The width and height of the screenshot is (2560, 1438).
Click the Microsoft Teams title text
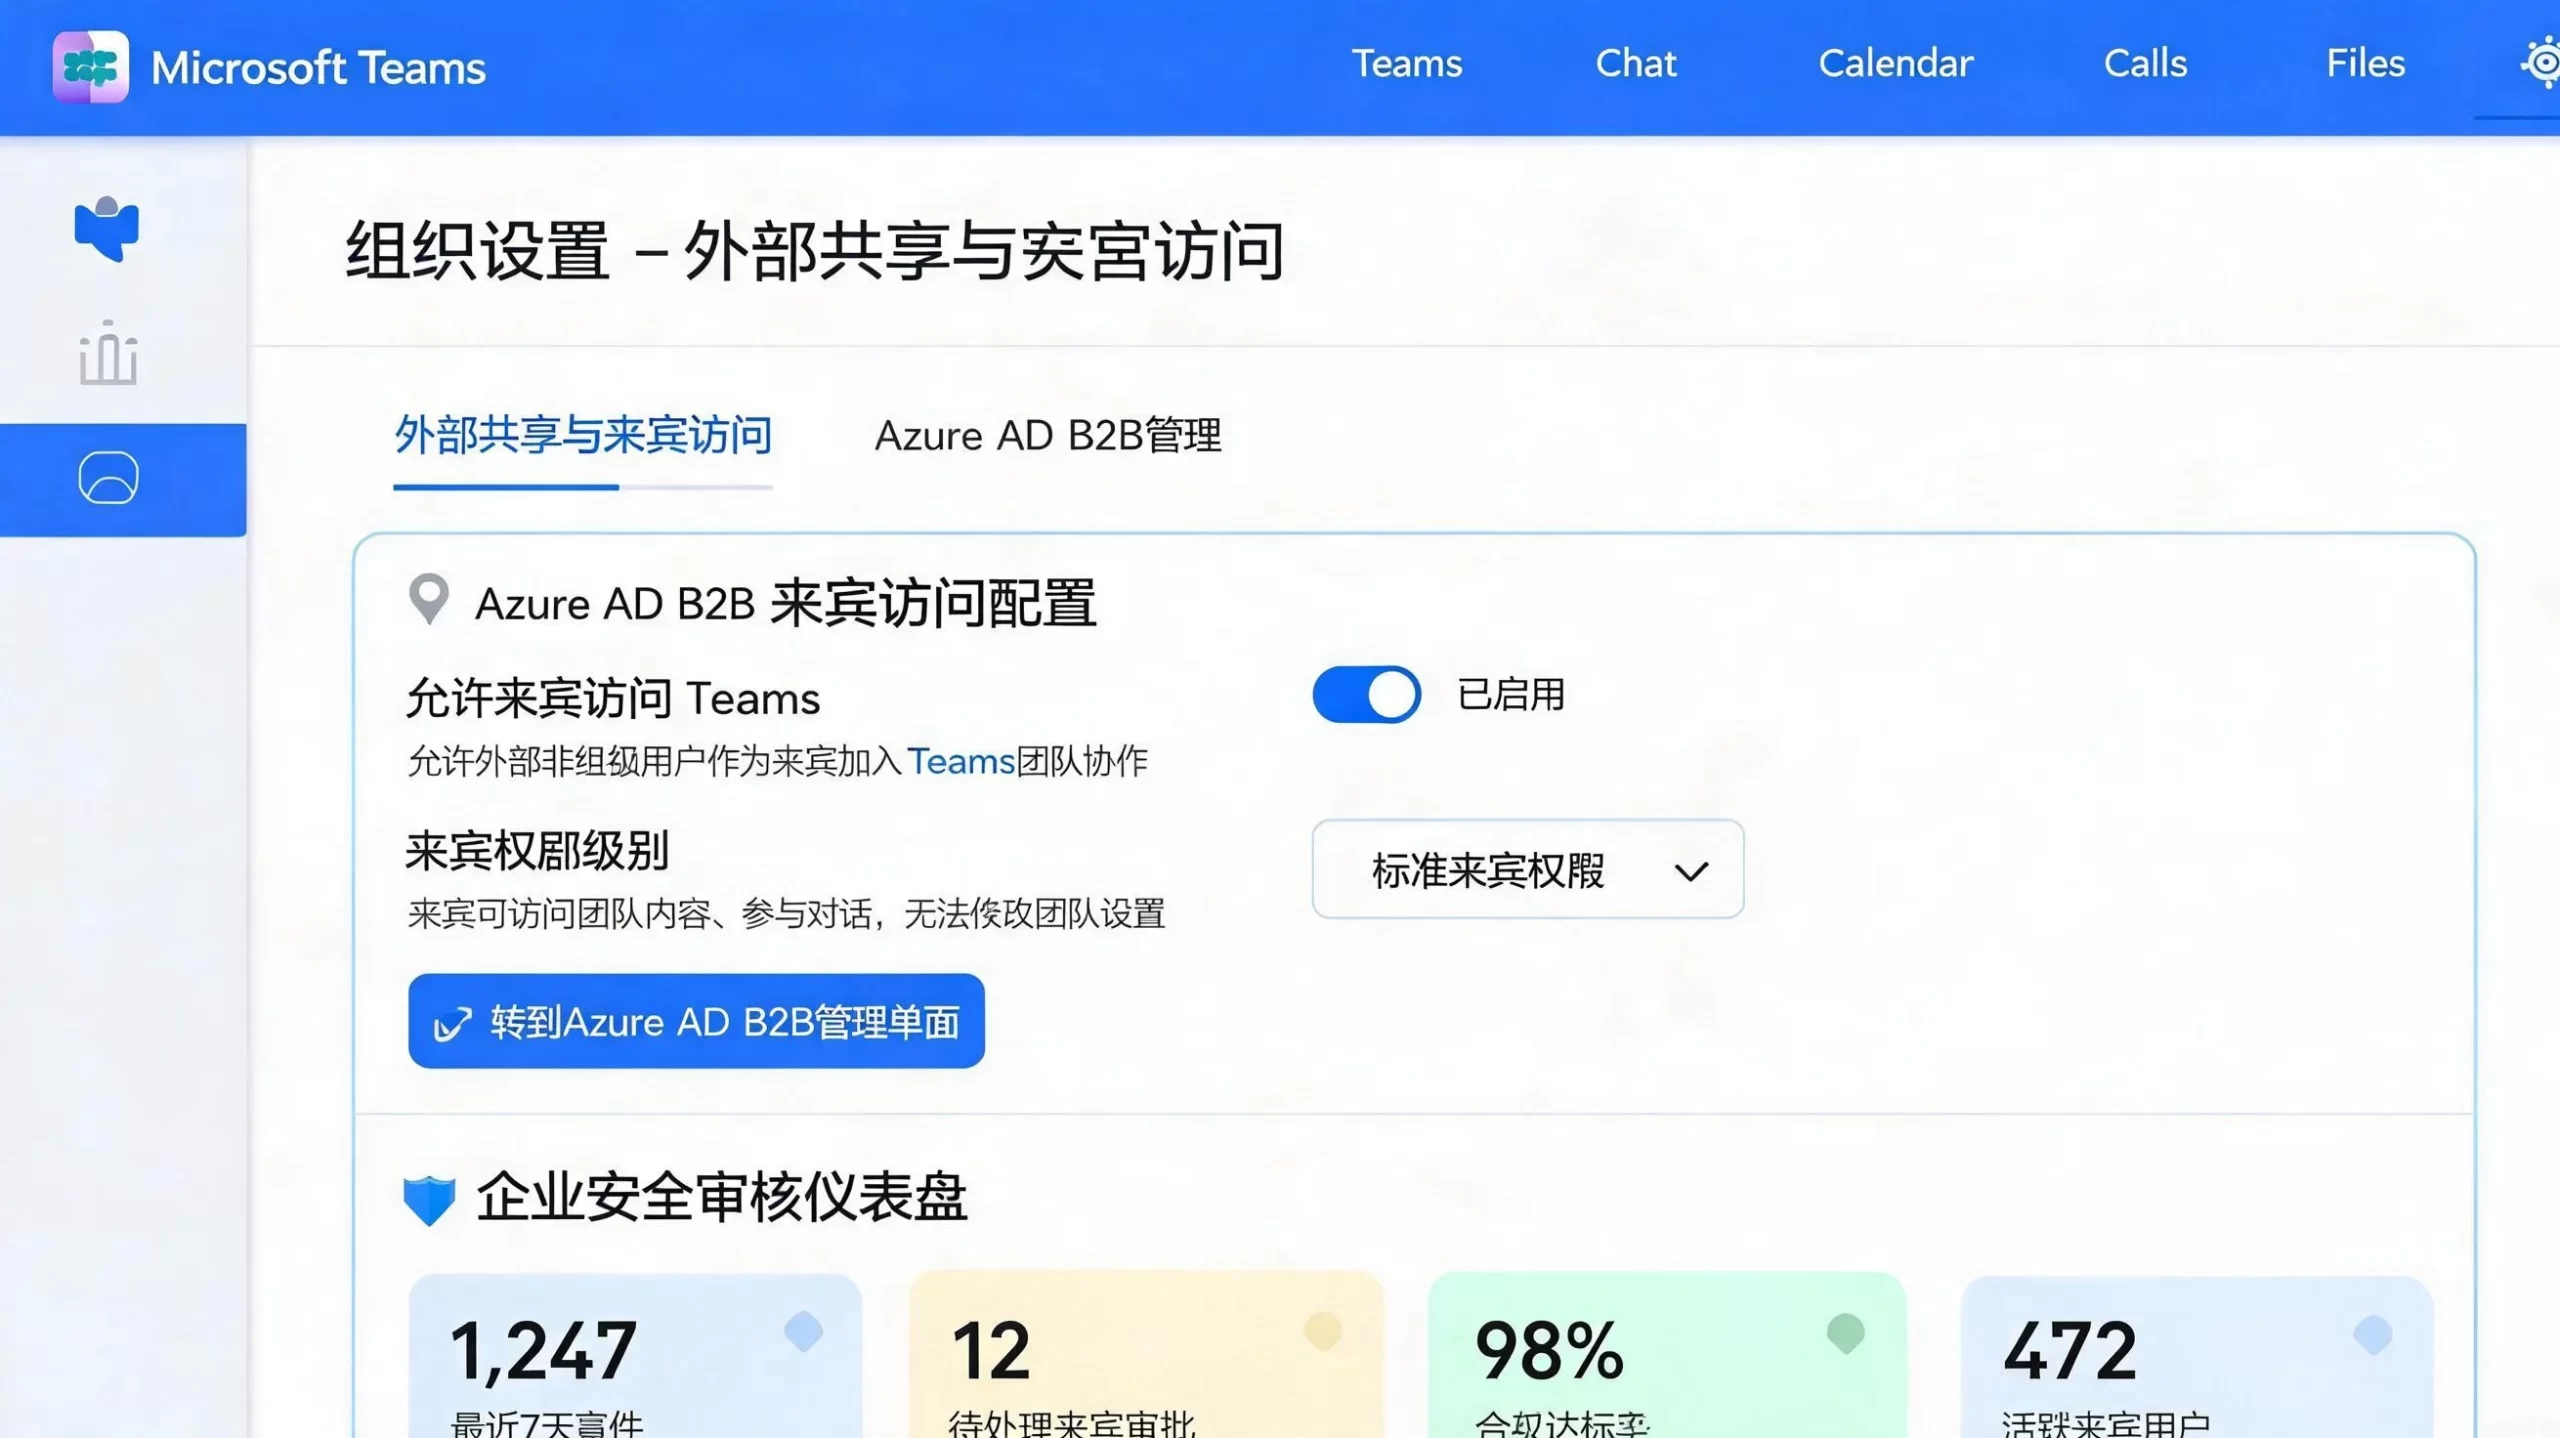click(x=318, y=68)
